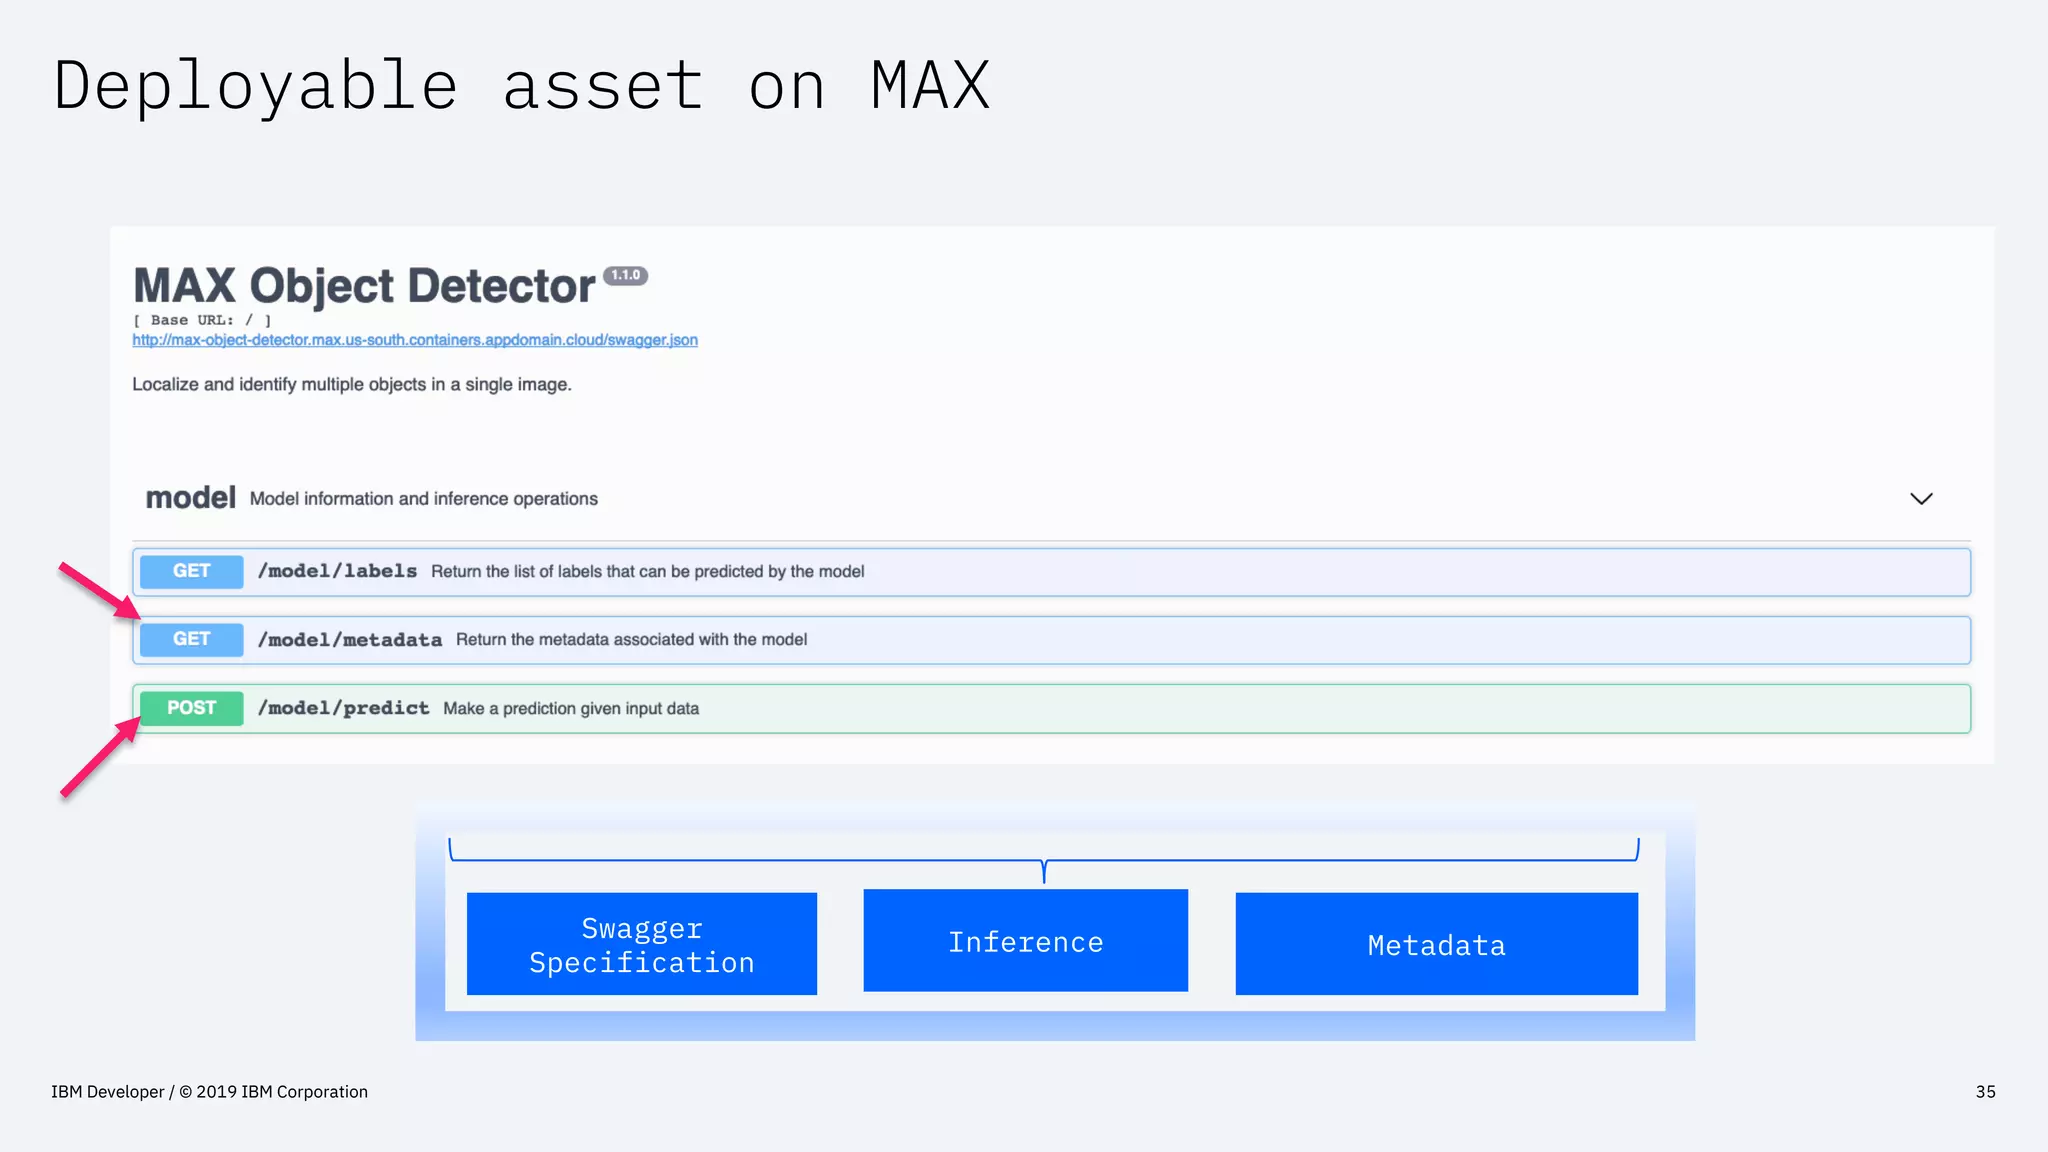The image size is (2048, 1152).
Task: Collapse the model section chevron
Action: [1921, 499]
